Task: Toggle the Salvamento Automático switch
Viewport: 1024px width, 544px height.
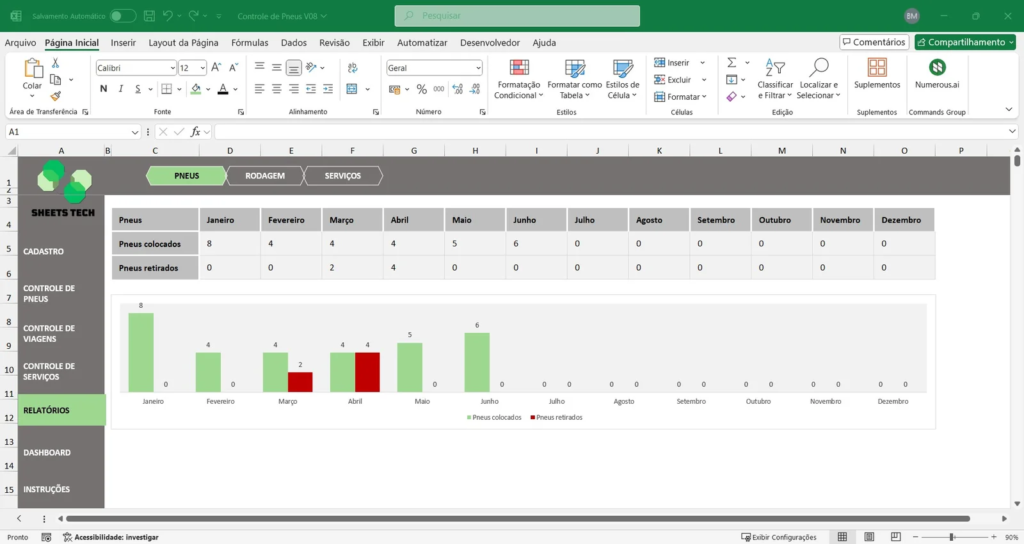Action: [x=122, y=16]
